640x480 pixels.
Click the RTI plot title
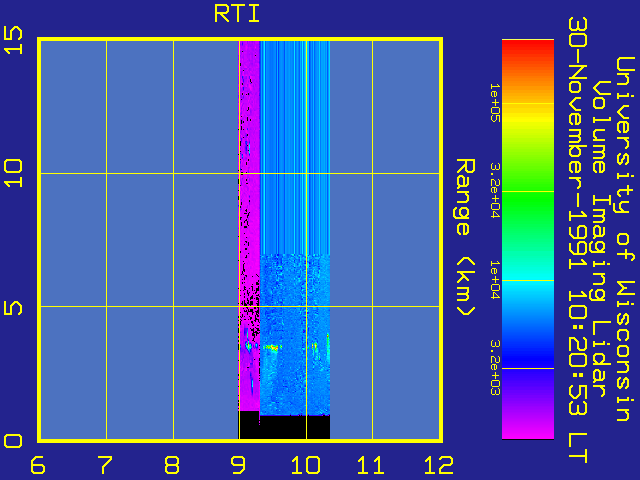237,14
